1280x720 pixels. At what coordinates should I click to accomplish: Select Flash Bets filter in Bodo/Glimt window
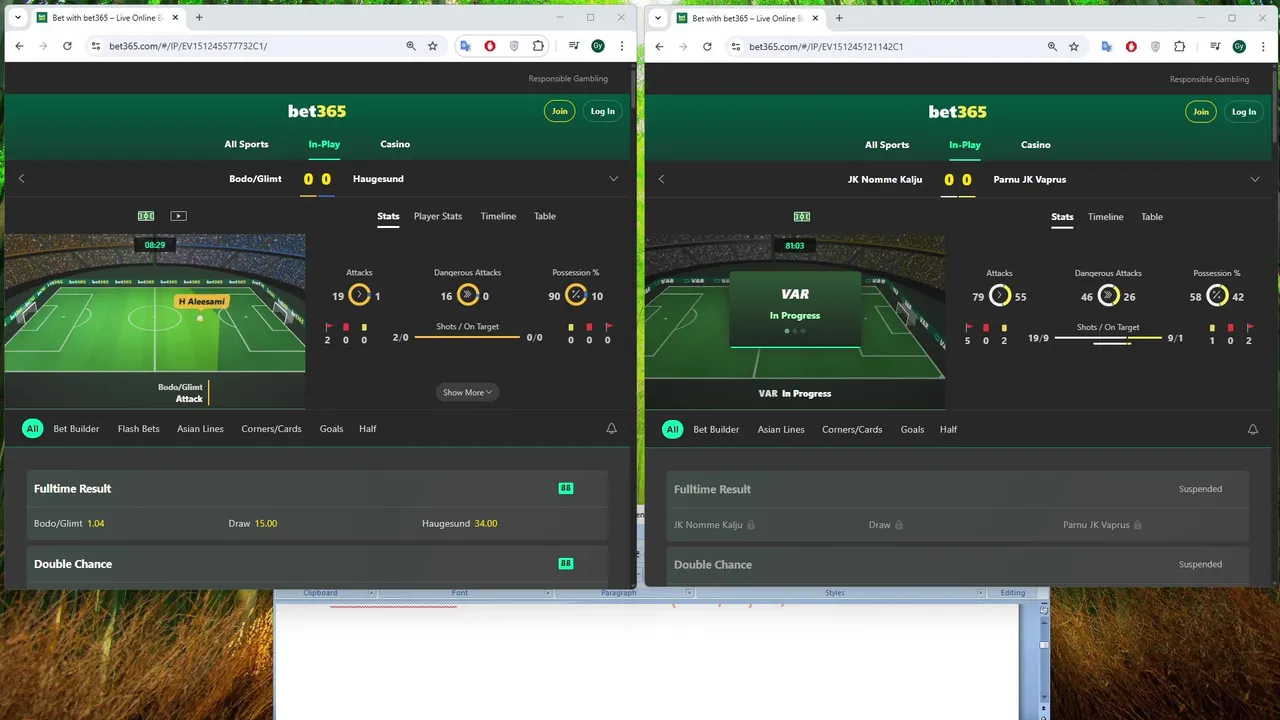(138, 429)
